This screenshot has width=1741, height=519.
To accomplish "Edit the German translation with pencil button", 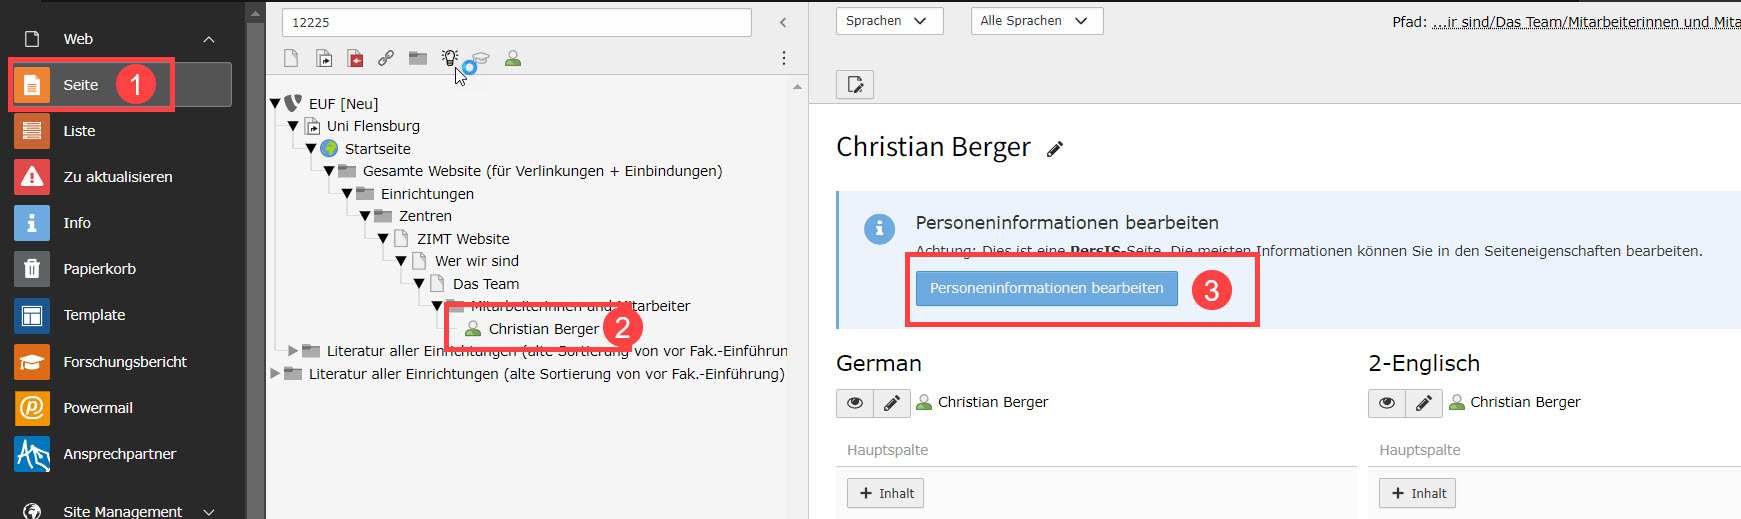I will click(891, 403).
